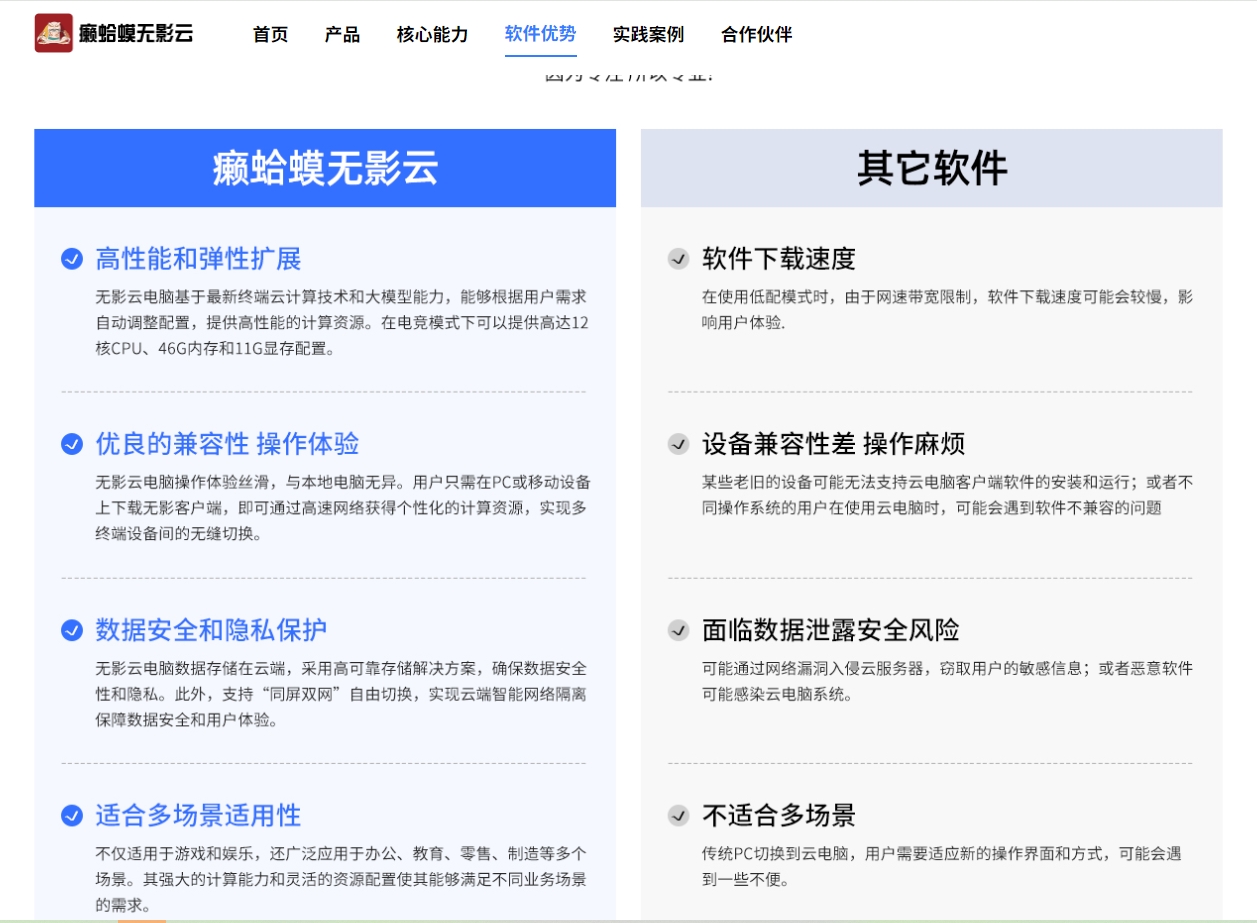Click the 其它软件 column header

pos(932,168)
